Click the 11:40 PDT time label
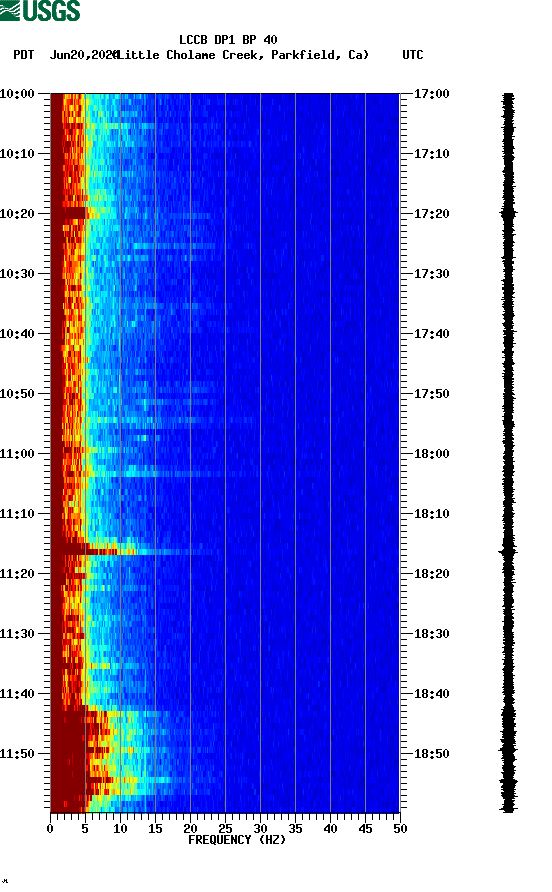This screenshot has height=892, width=552. [x=17, y=693]
